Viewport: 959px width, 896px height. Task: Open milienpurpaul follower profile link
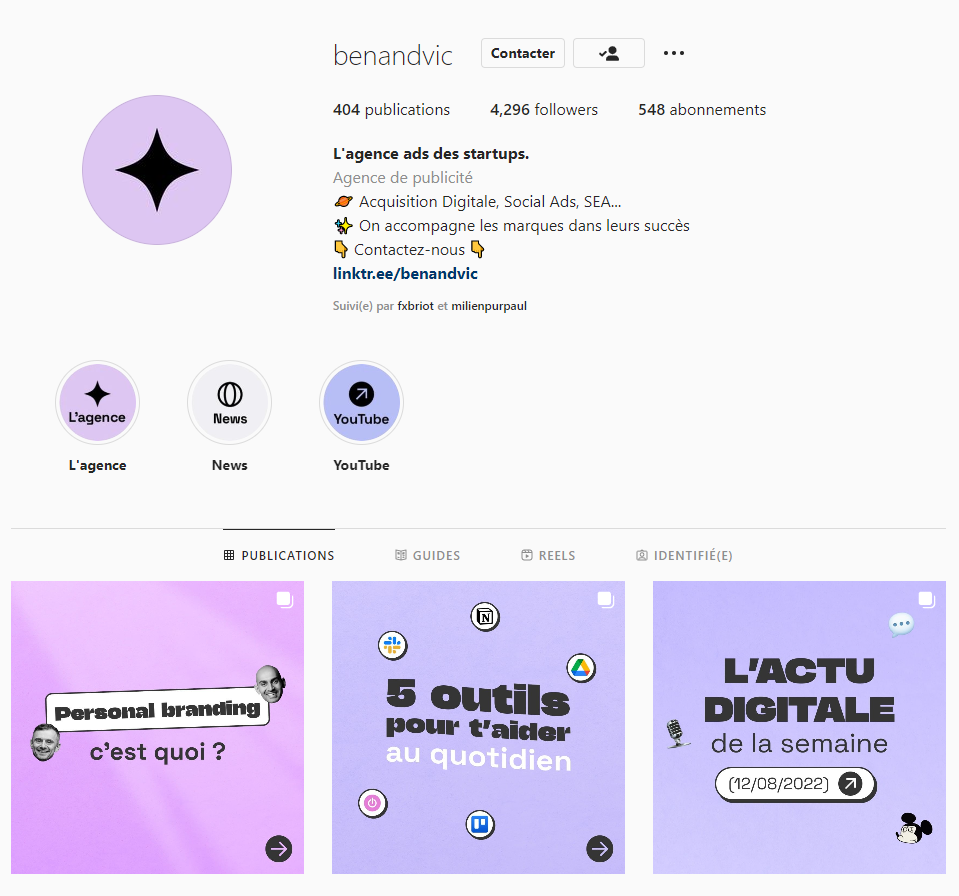[x=489, y=306]
